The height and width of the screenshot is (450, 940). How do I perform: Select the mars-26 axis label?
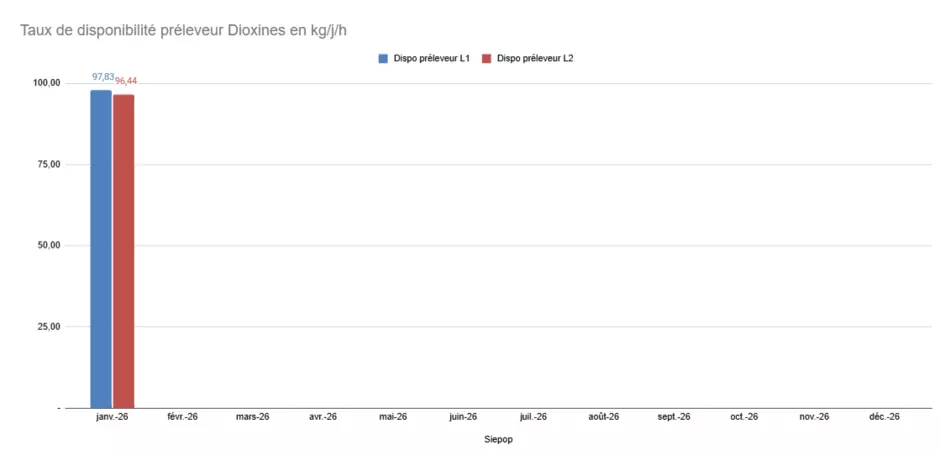tap(252, 416)
